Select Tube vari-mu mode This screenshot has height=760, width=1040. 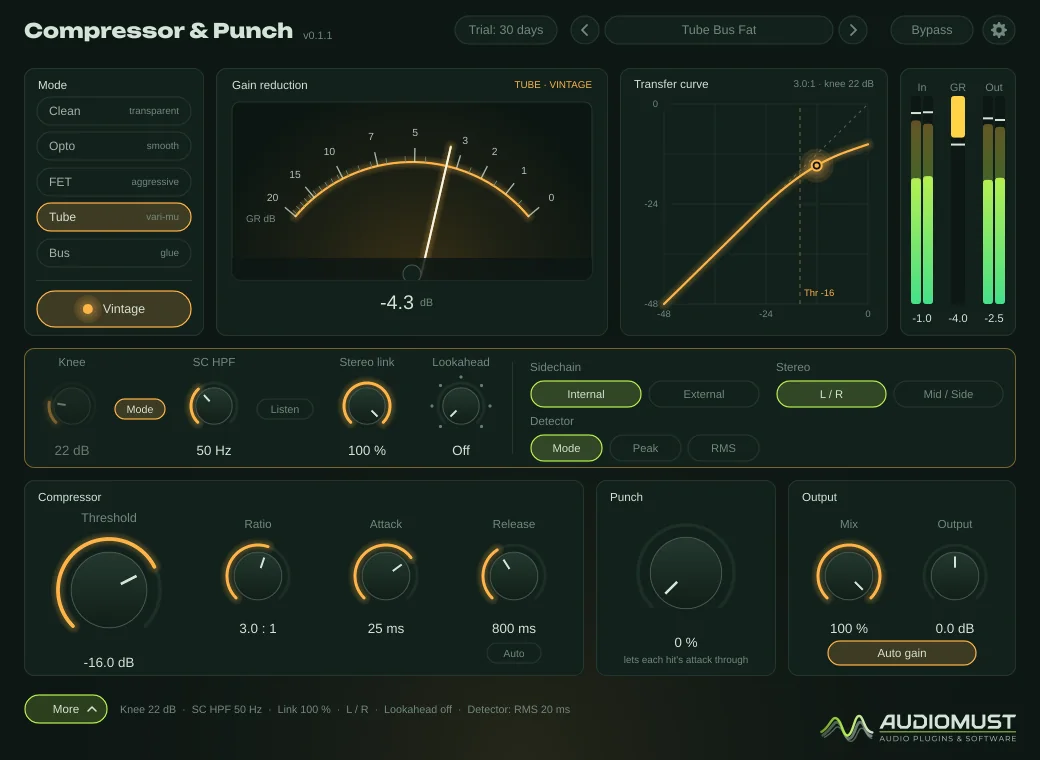[x=114, y=217]
